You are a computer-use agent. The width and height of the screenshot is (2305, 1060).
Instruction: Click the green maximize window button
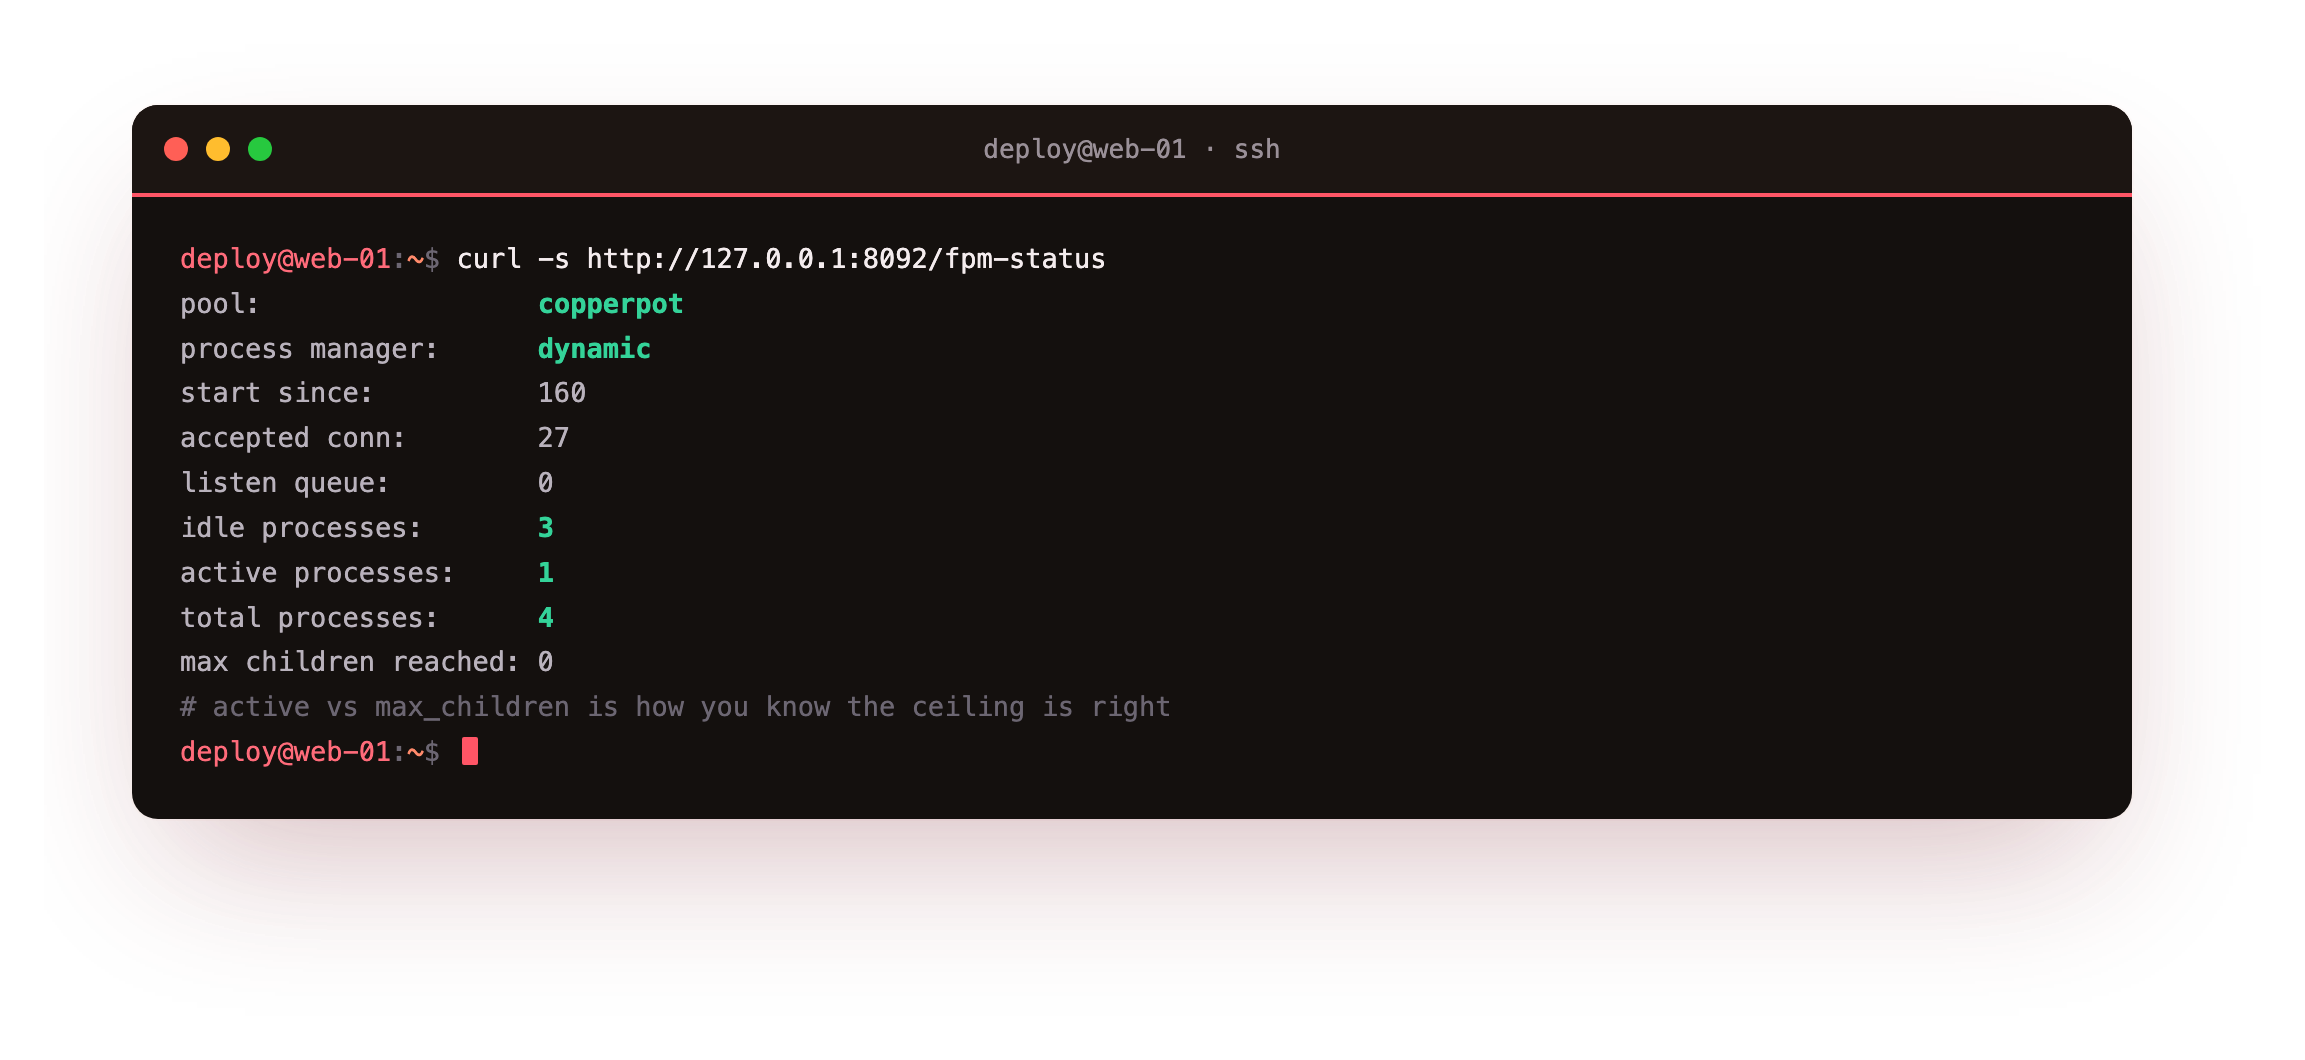coord(260,149)
